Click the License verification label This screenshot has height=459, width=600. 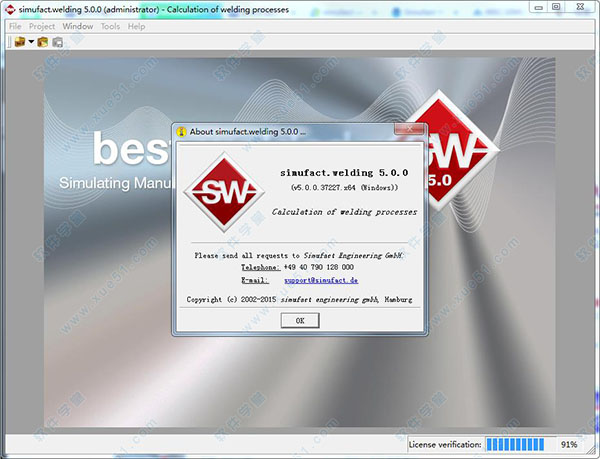pos(445,444)
